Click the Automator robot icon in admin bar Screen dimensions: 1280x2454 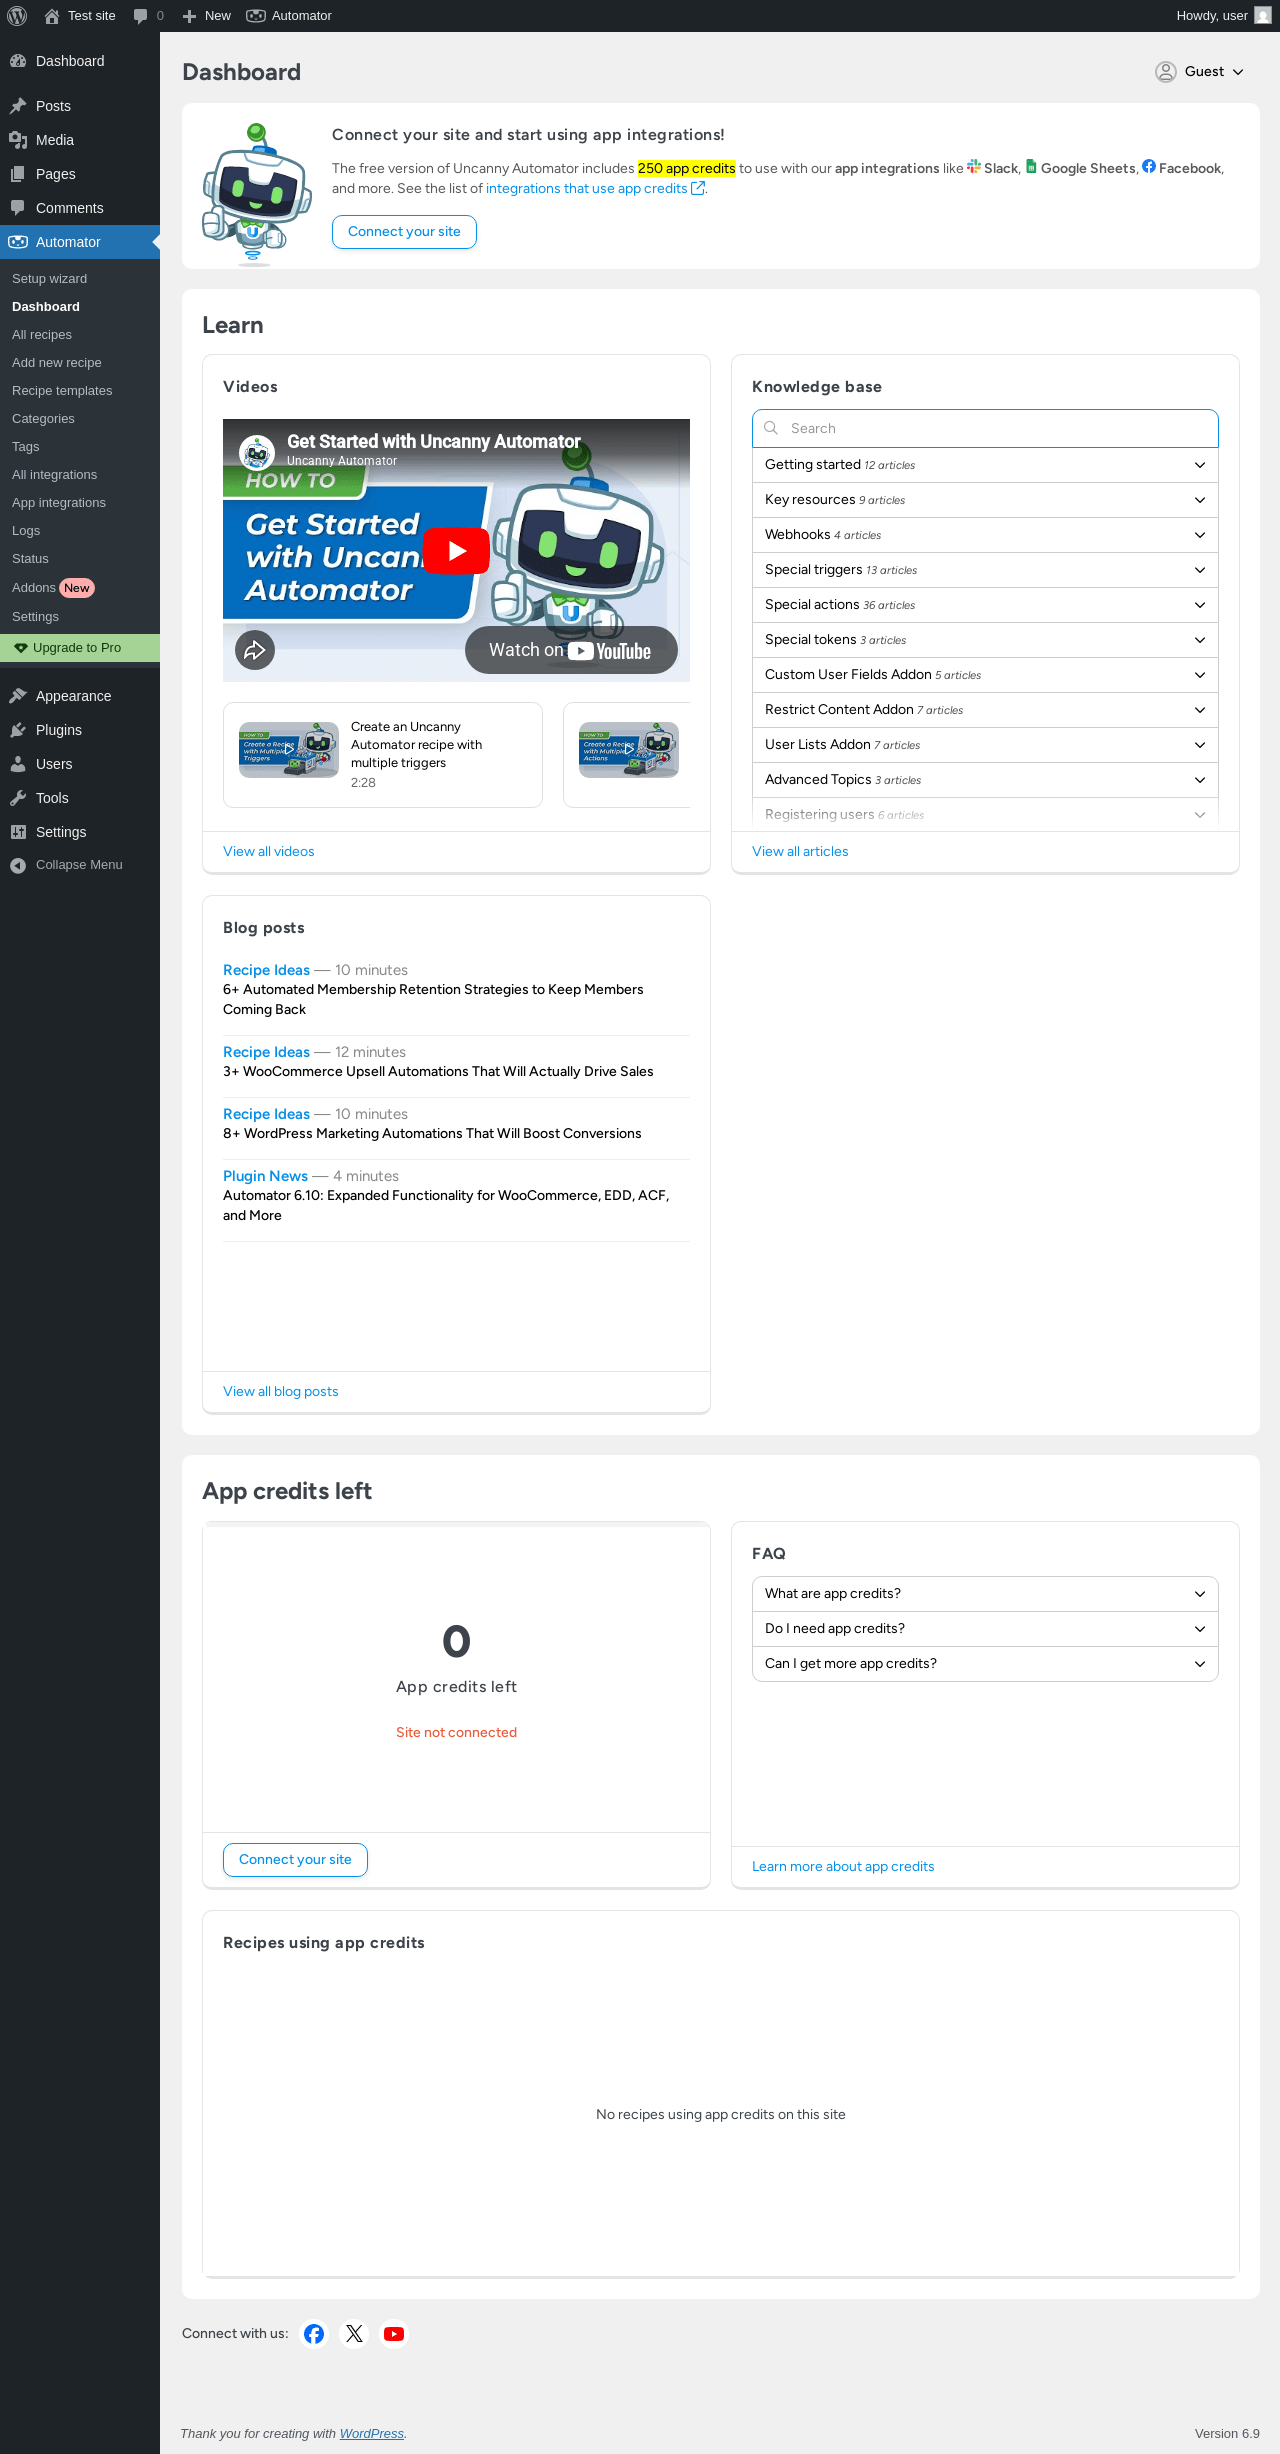point(256,16)
